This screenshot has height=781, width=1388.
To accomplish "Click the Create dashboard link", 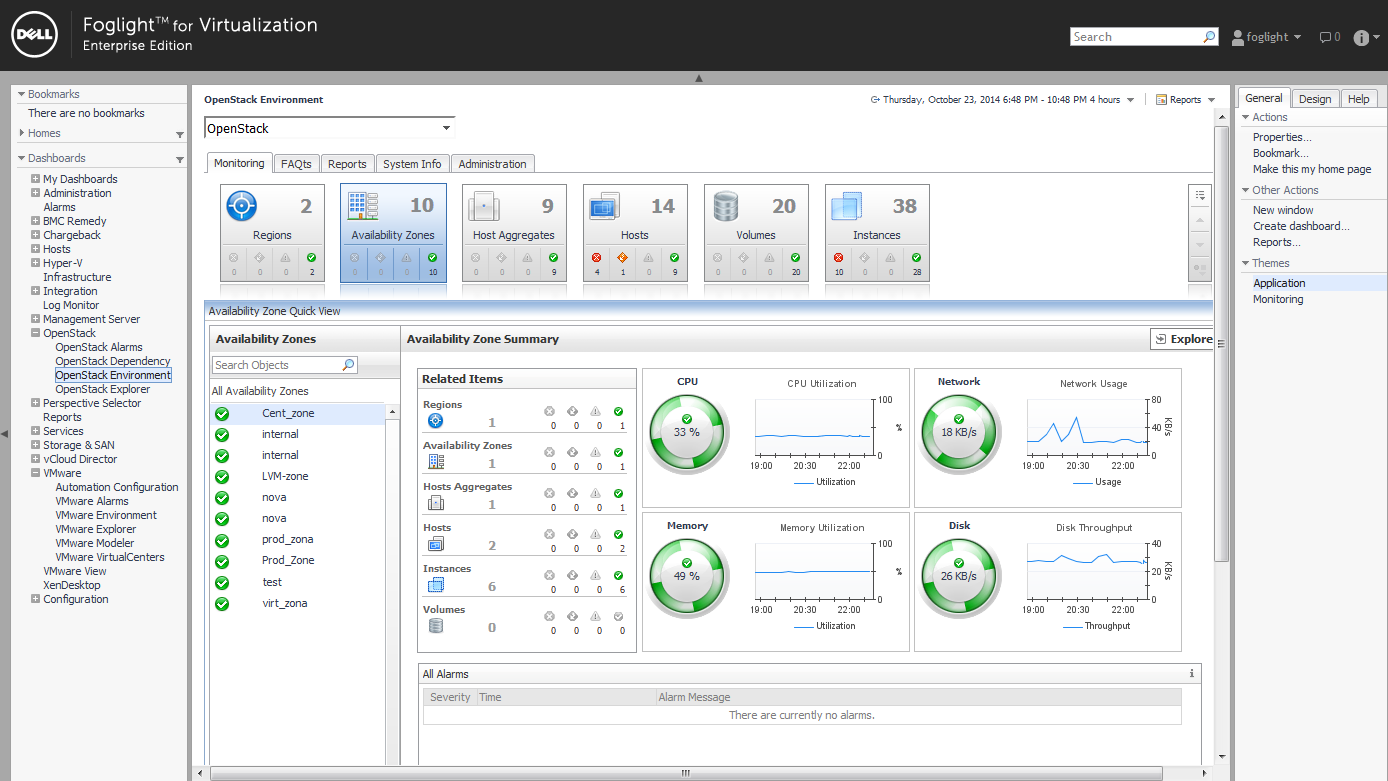I will point(1301,226).
